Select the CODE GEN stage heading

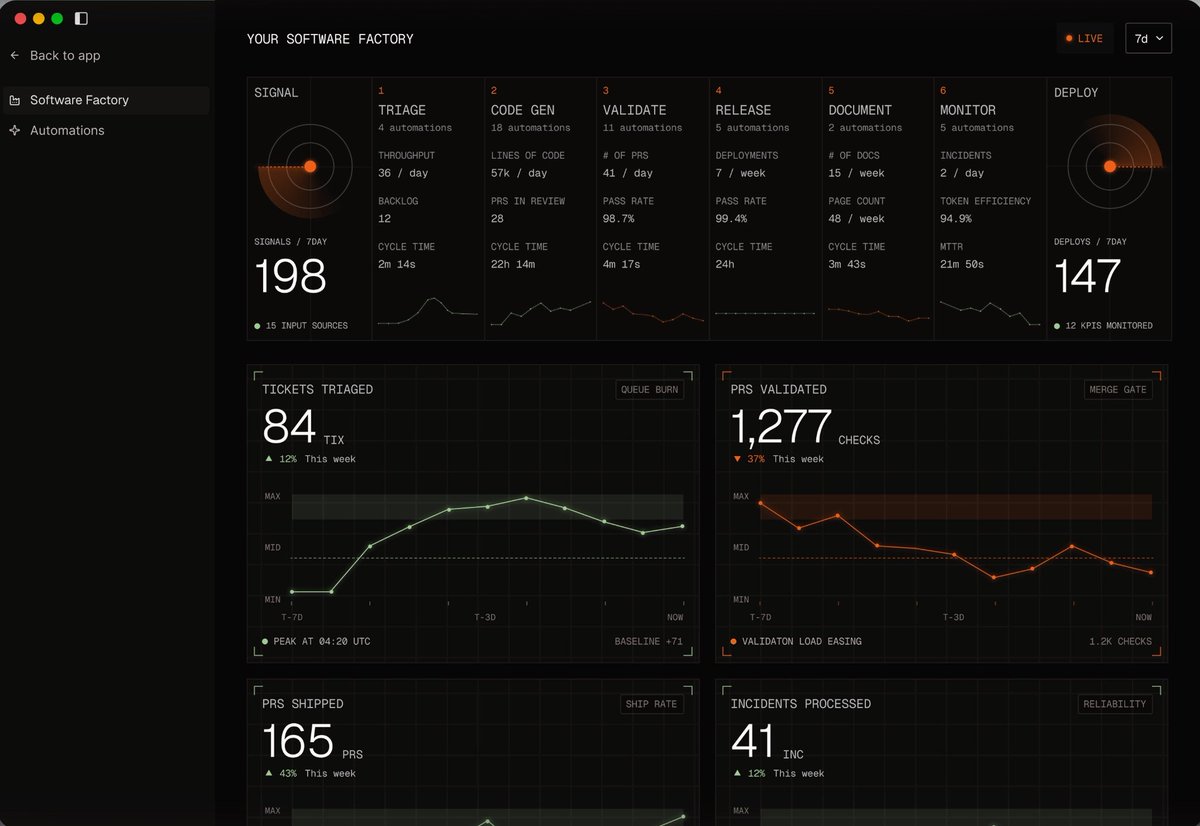pos(522,110)
